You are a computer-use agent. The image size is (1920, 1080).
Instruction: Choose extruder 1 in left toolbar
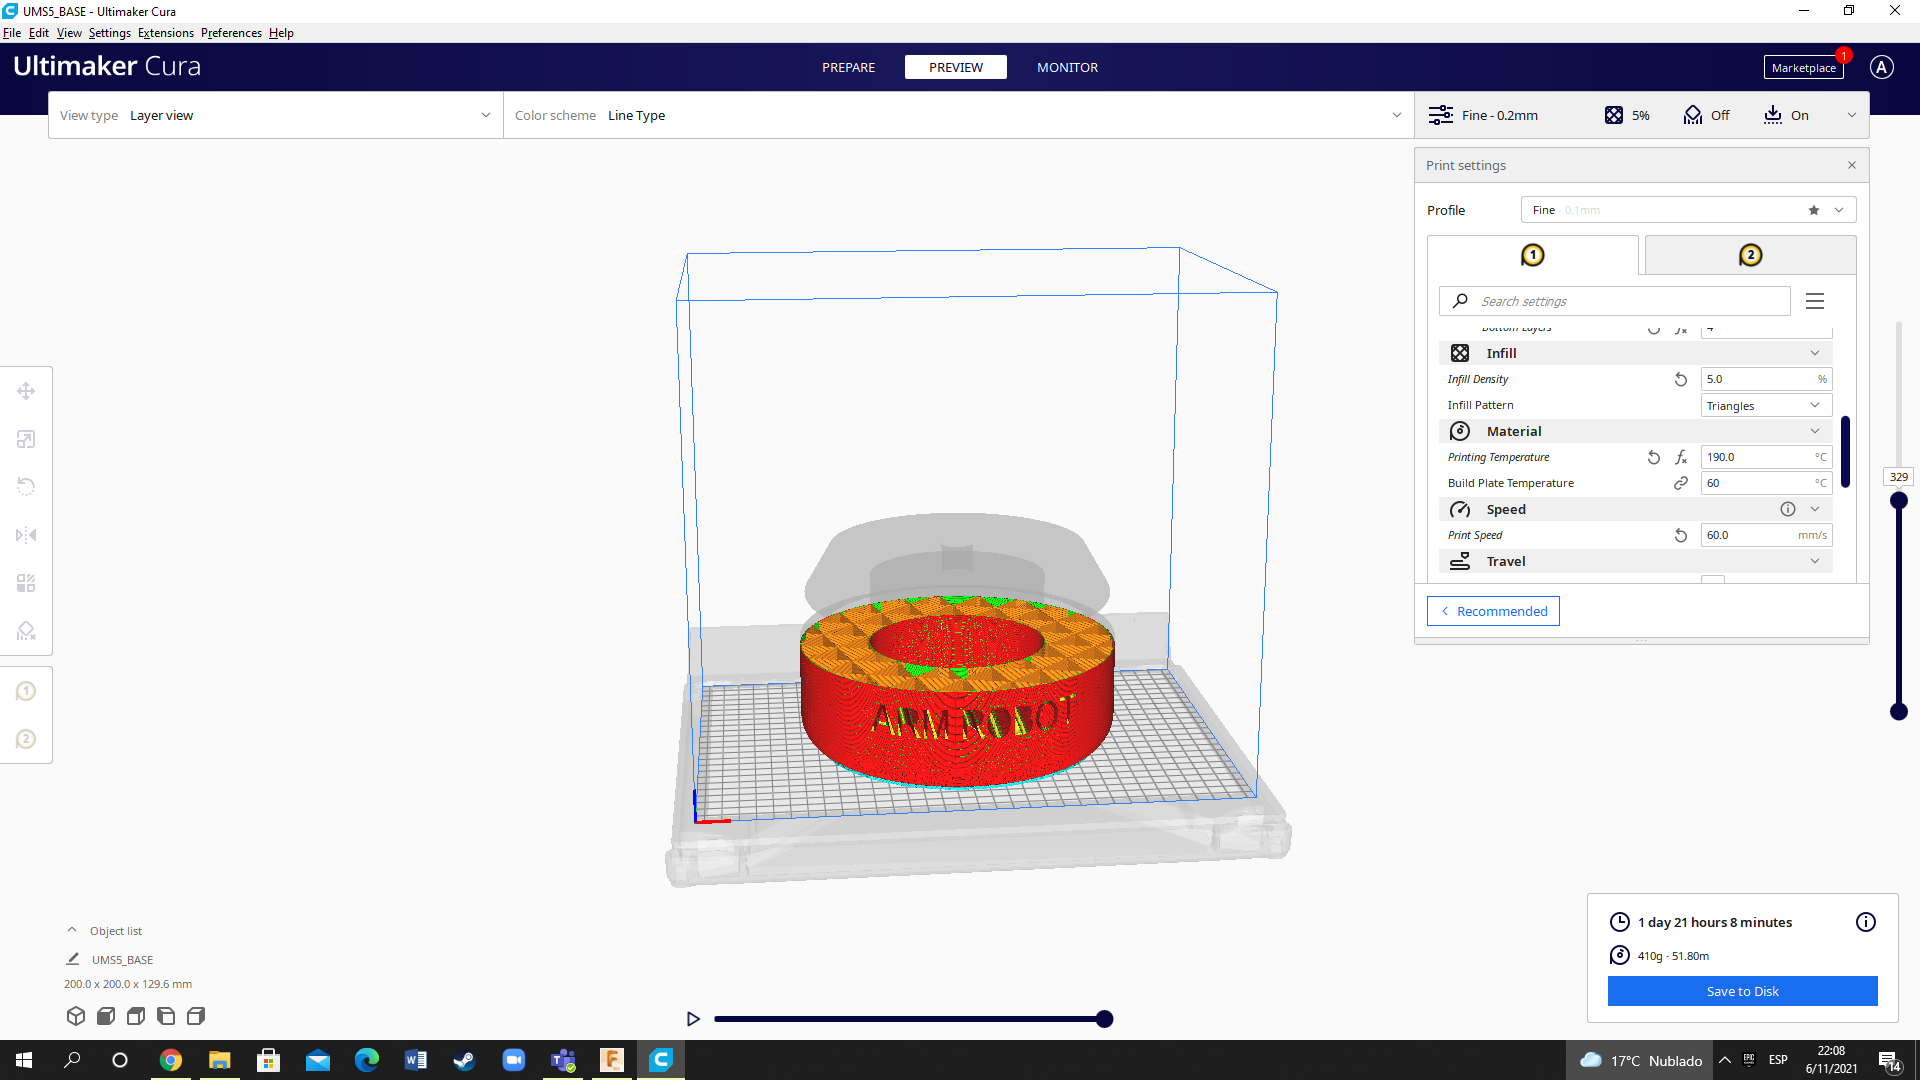[x=26, y=691]
